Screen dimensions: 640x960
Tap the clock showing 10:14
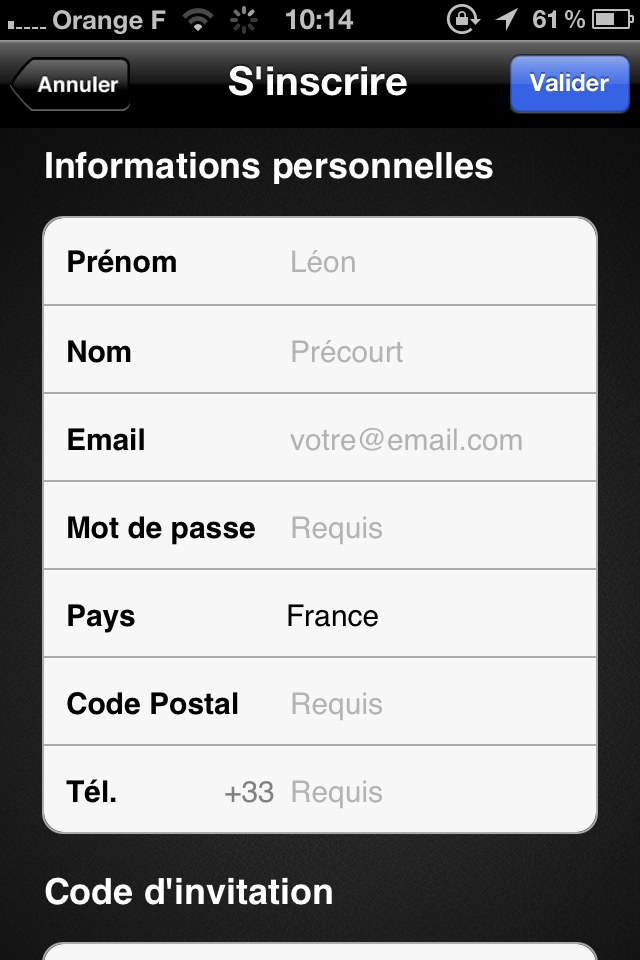click(x=319, y=19)
